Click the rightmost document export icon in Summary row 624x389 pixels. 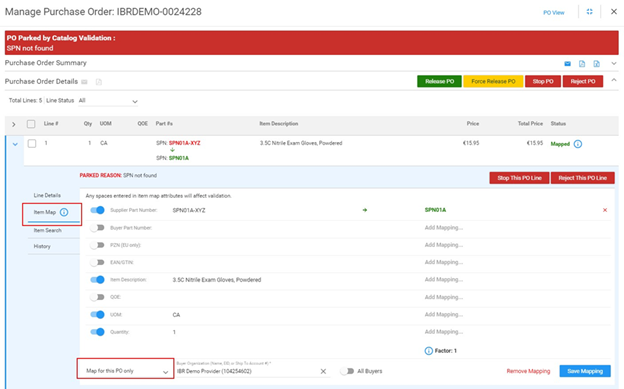point(596,64)
